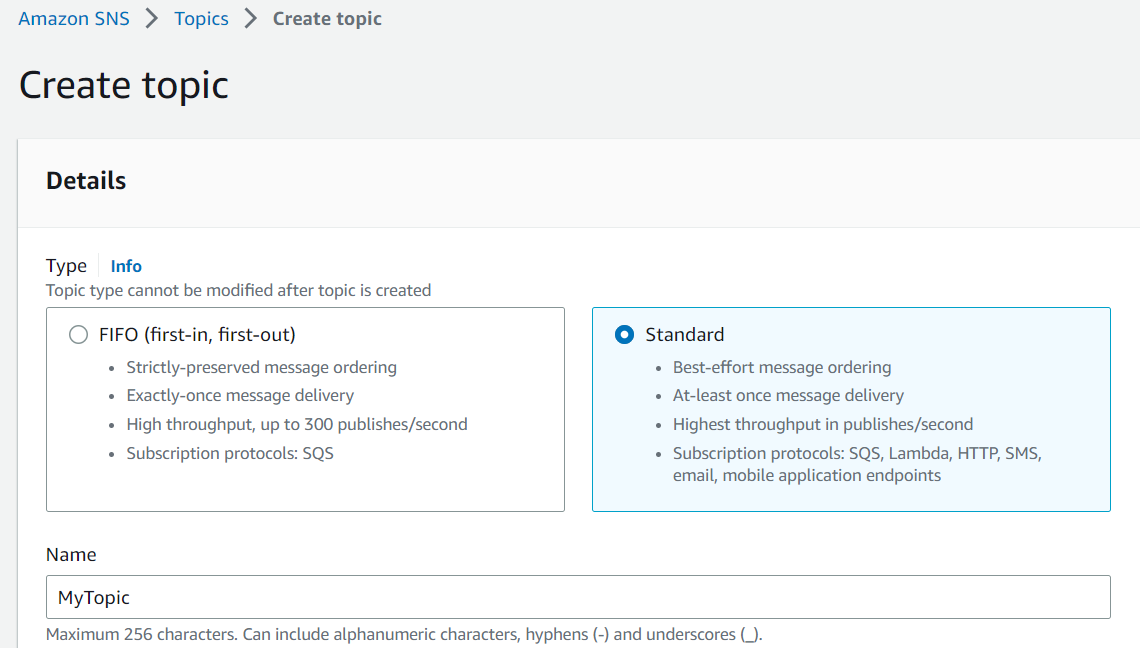Viewport: 1140px width, 648px height.
Task: Open the Info link next to Type
Action: click(126, 266)
